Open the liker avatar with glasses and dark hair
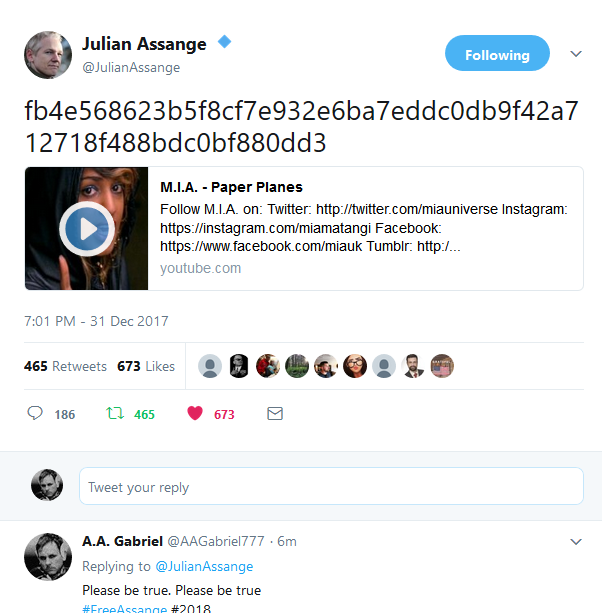Screen dimensions: 602x613 coord(355,366)
